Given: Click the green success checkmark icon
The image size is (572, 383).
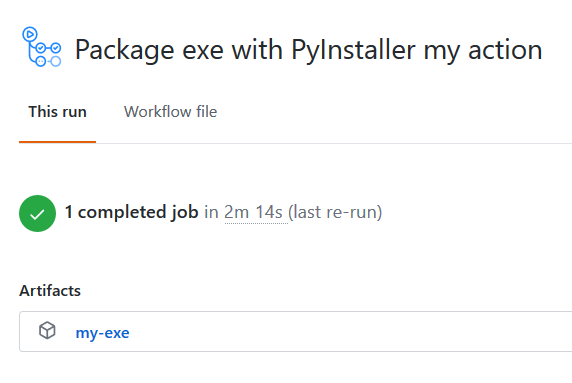Looking at the screenshot, I should tap(37, 213).
